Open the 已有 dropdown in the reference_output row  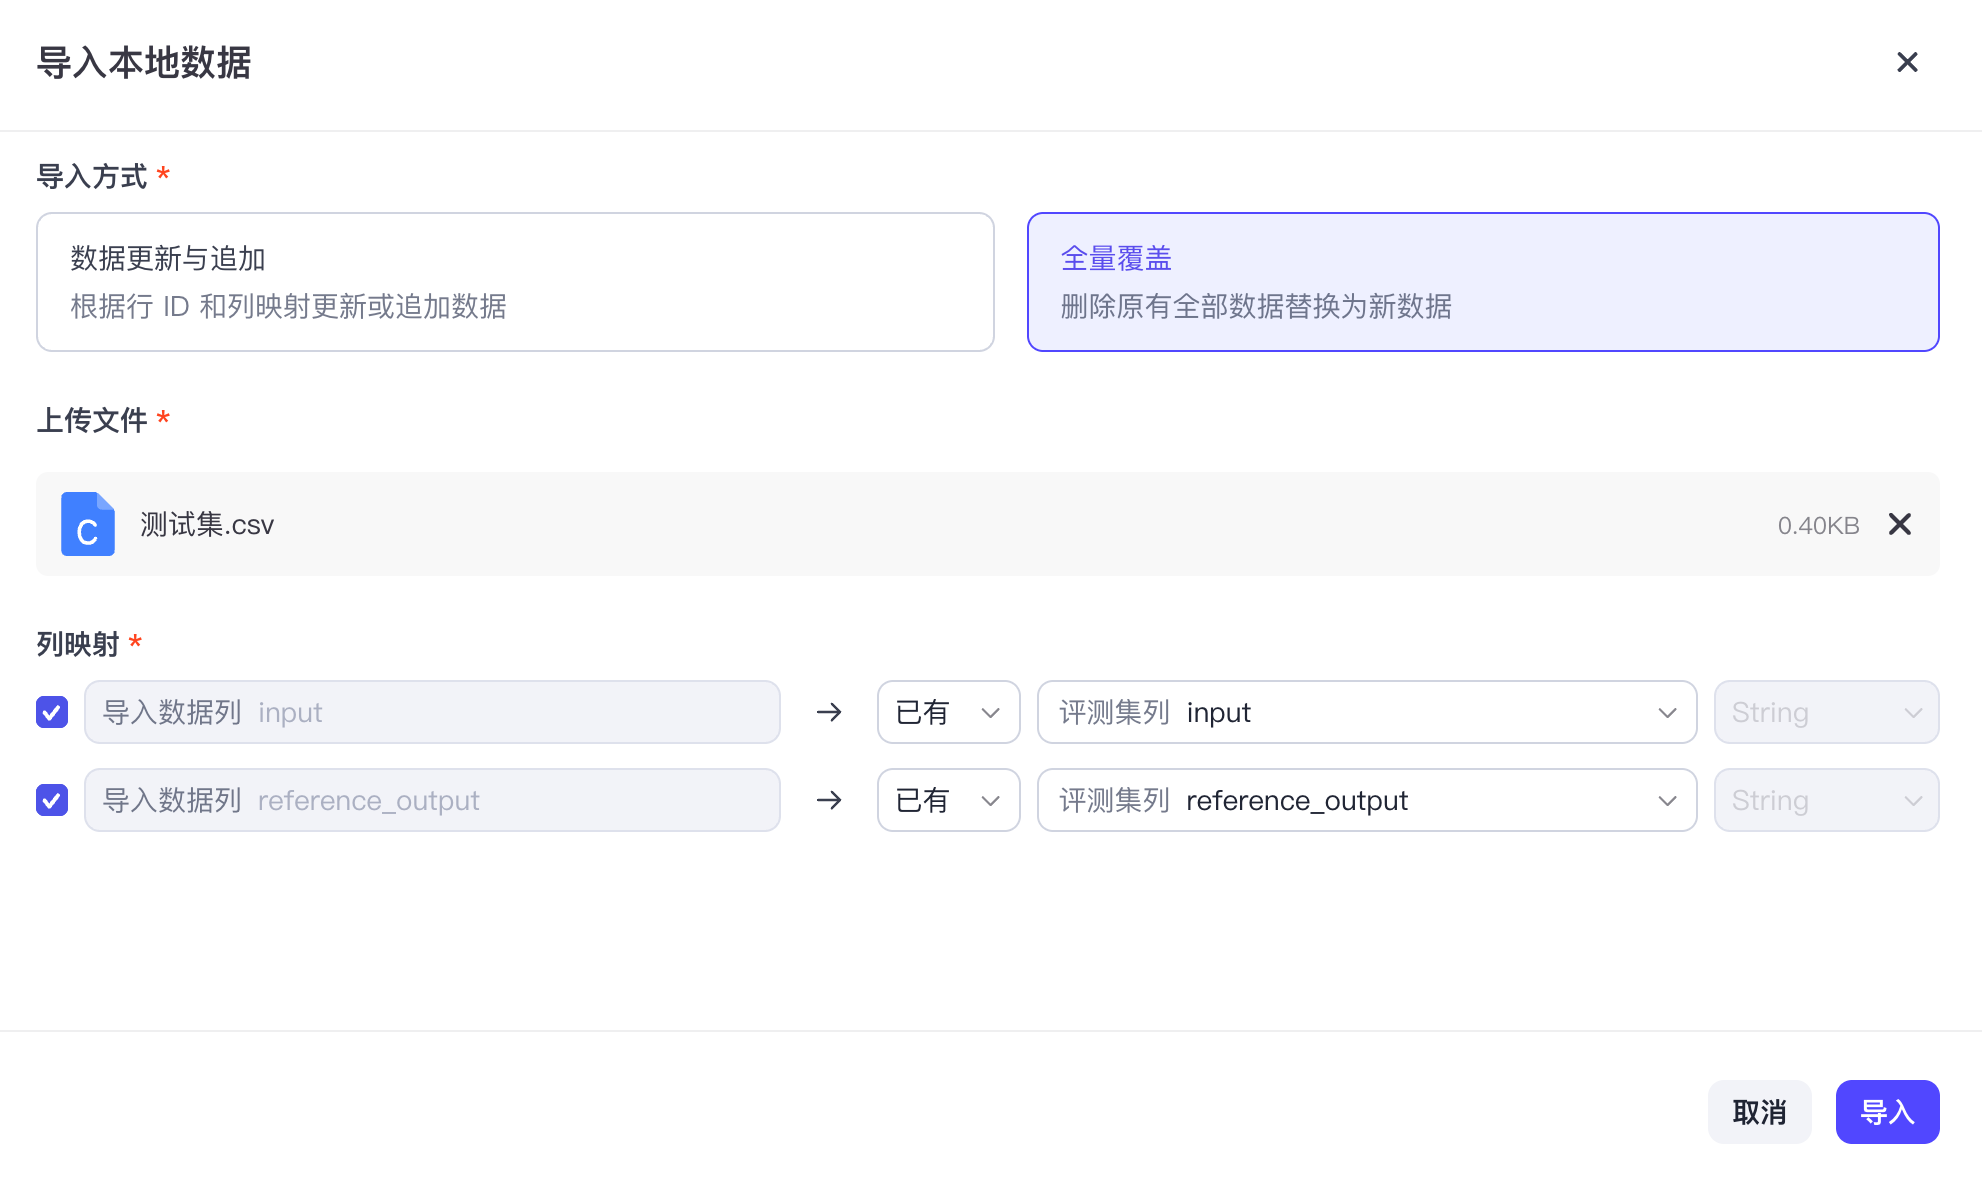click(948, 800)
